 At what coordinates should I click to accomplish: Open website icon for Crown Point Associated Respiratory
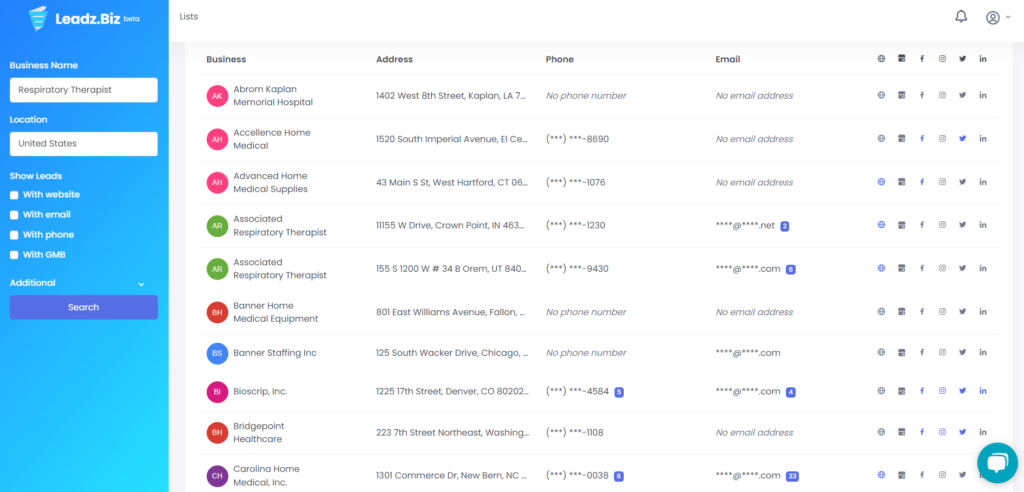[881, 225]
